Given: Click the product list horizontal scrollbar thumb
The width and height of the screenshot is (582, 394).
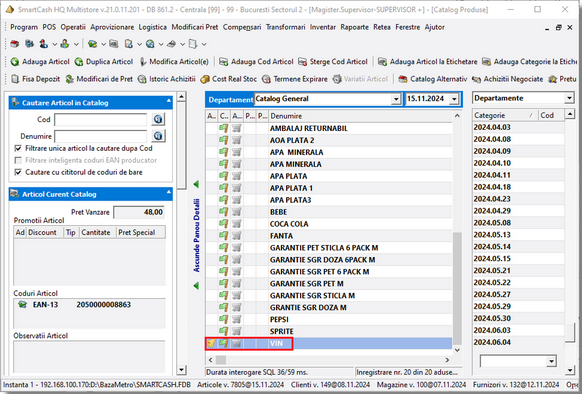Looking at the screenshot, I should click(x=221, y=360).
